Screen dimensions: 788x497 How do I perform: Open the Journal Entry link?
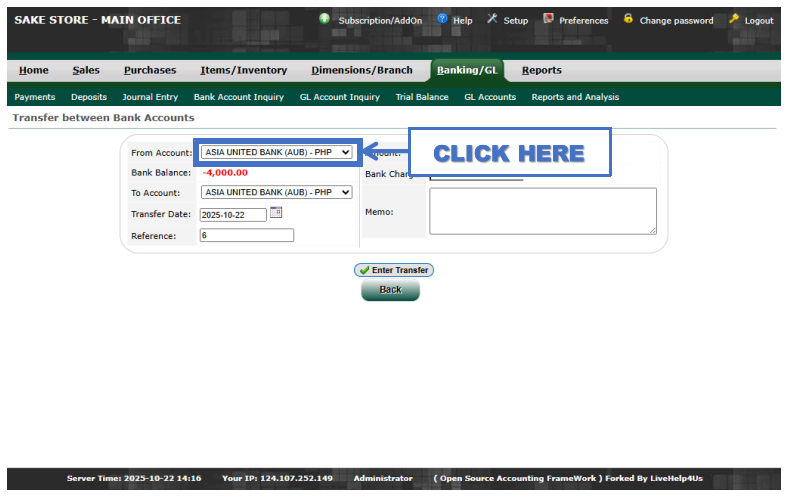pos(150,97)
